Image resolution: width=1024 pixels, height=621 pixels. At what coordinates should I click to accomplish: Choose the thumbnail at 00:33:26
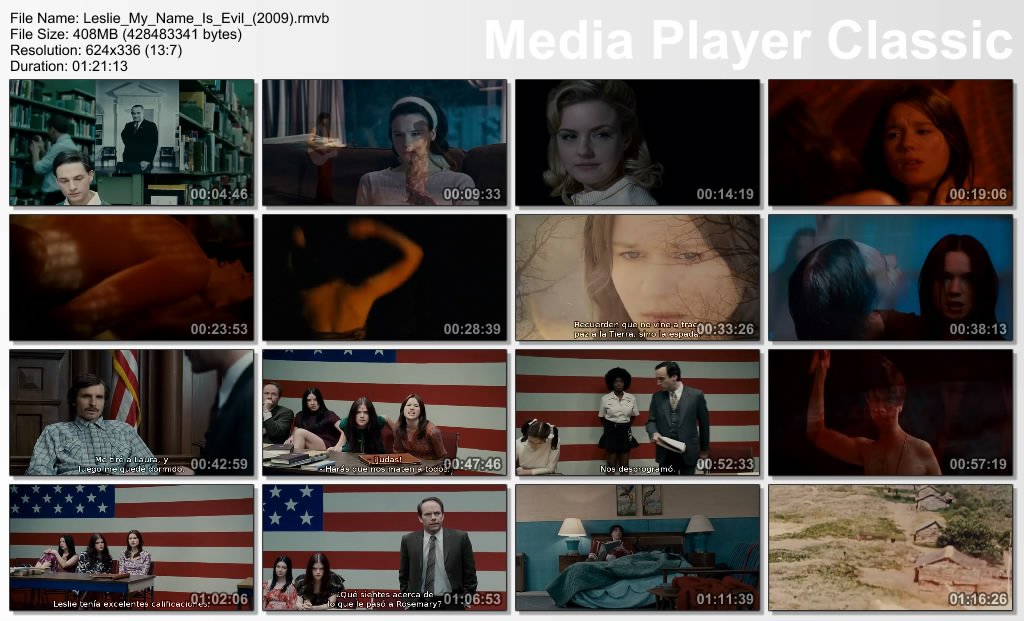click(x=637, y=278)
